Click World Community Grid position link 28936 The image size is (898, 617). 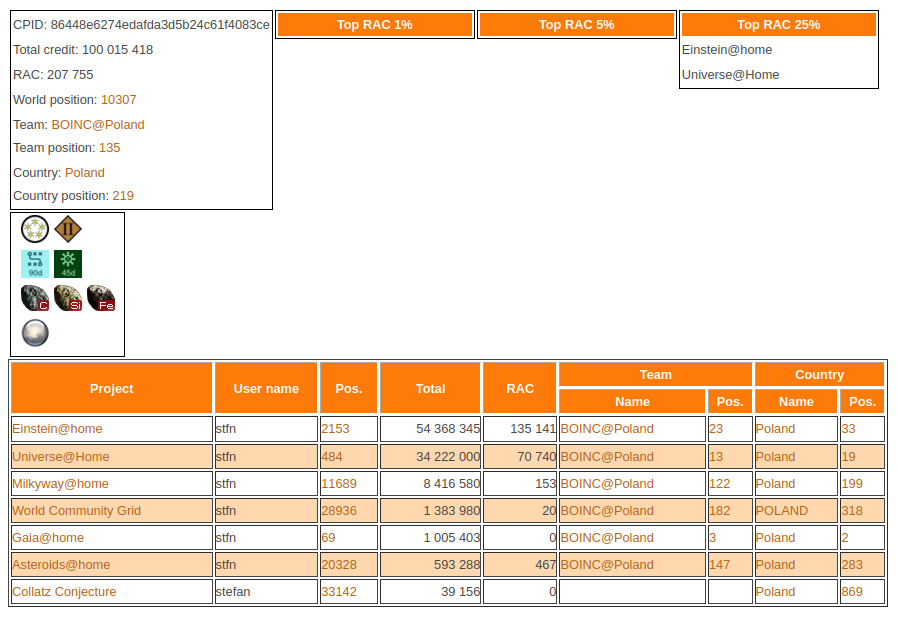coord(338,510)
